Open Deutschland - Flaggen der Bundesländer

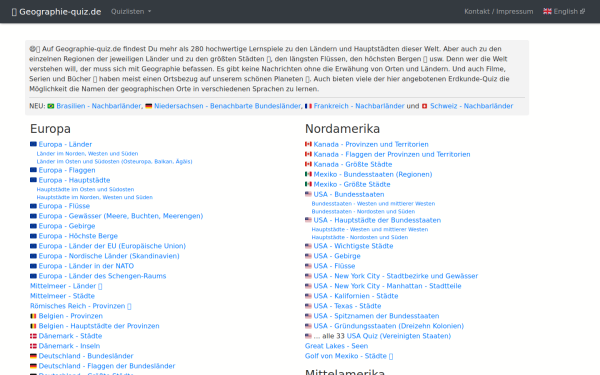(107, 366)
